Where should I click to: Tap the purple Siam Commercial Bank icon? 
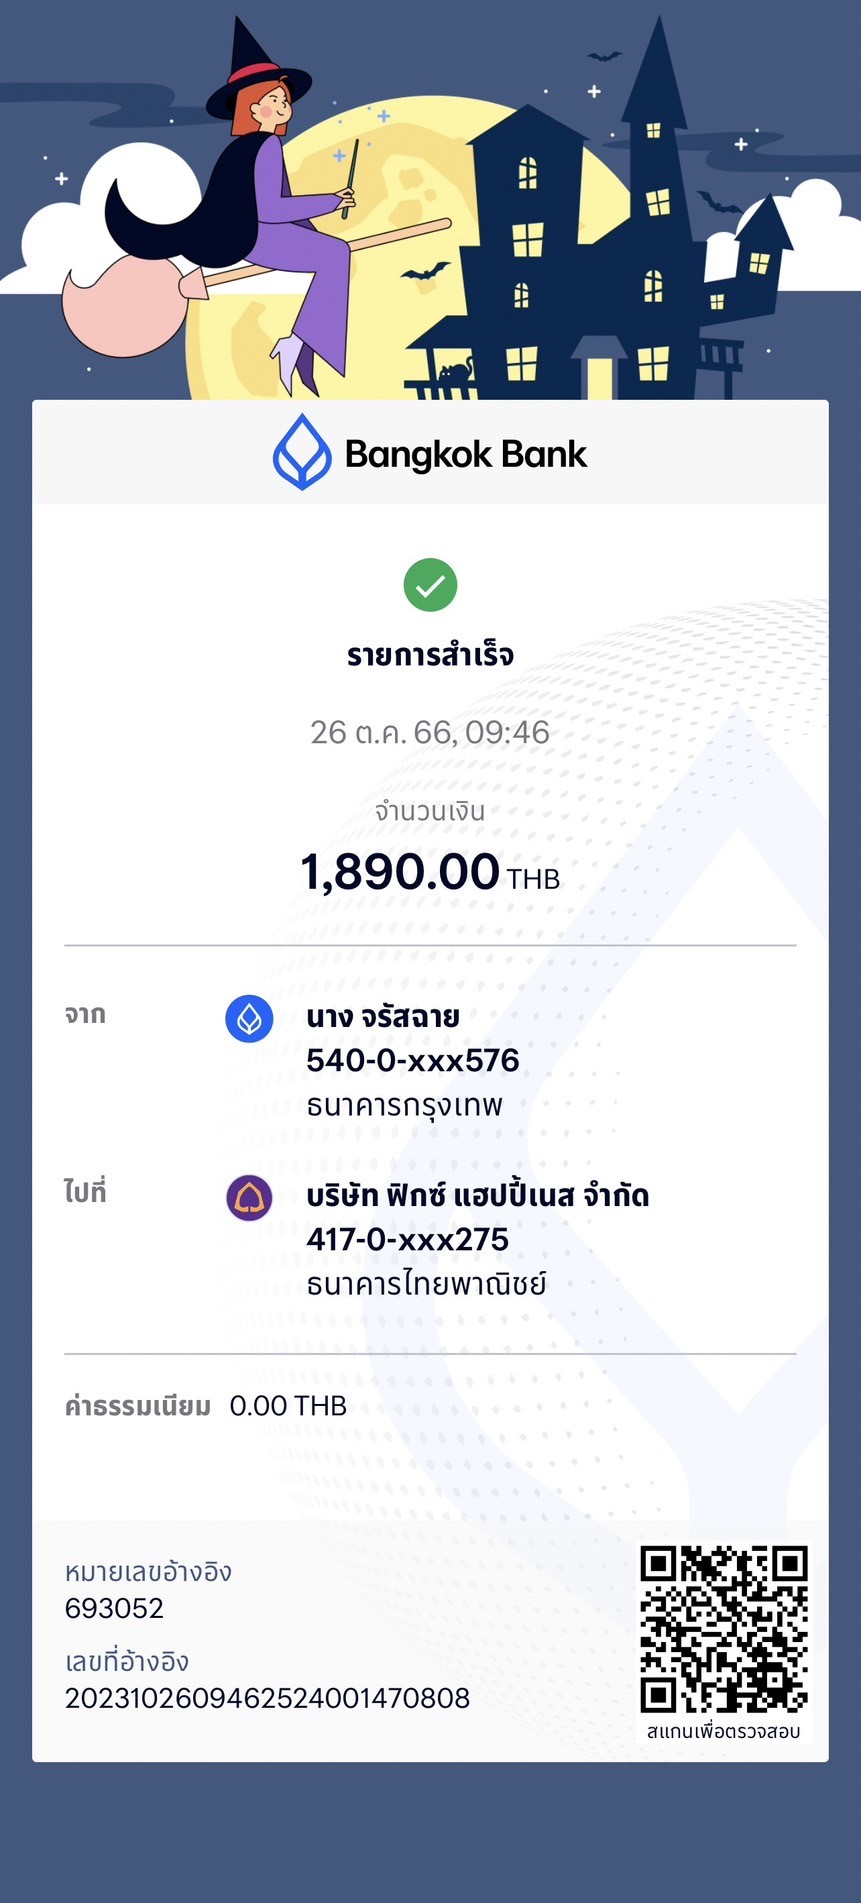click(x=249, y=1198)
